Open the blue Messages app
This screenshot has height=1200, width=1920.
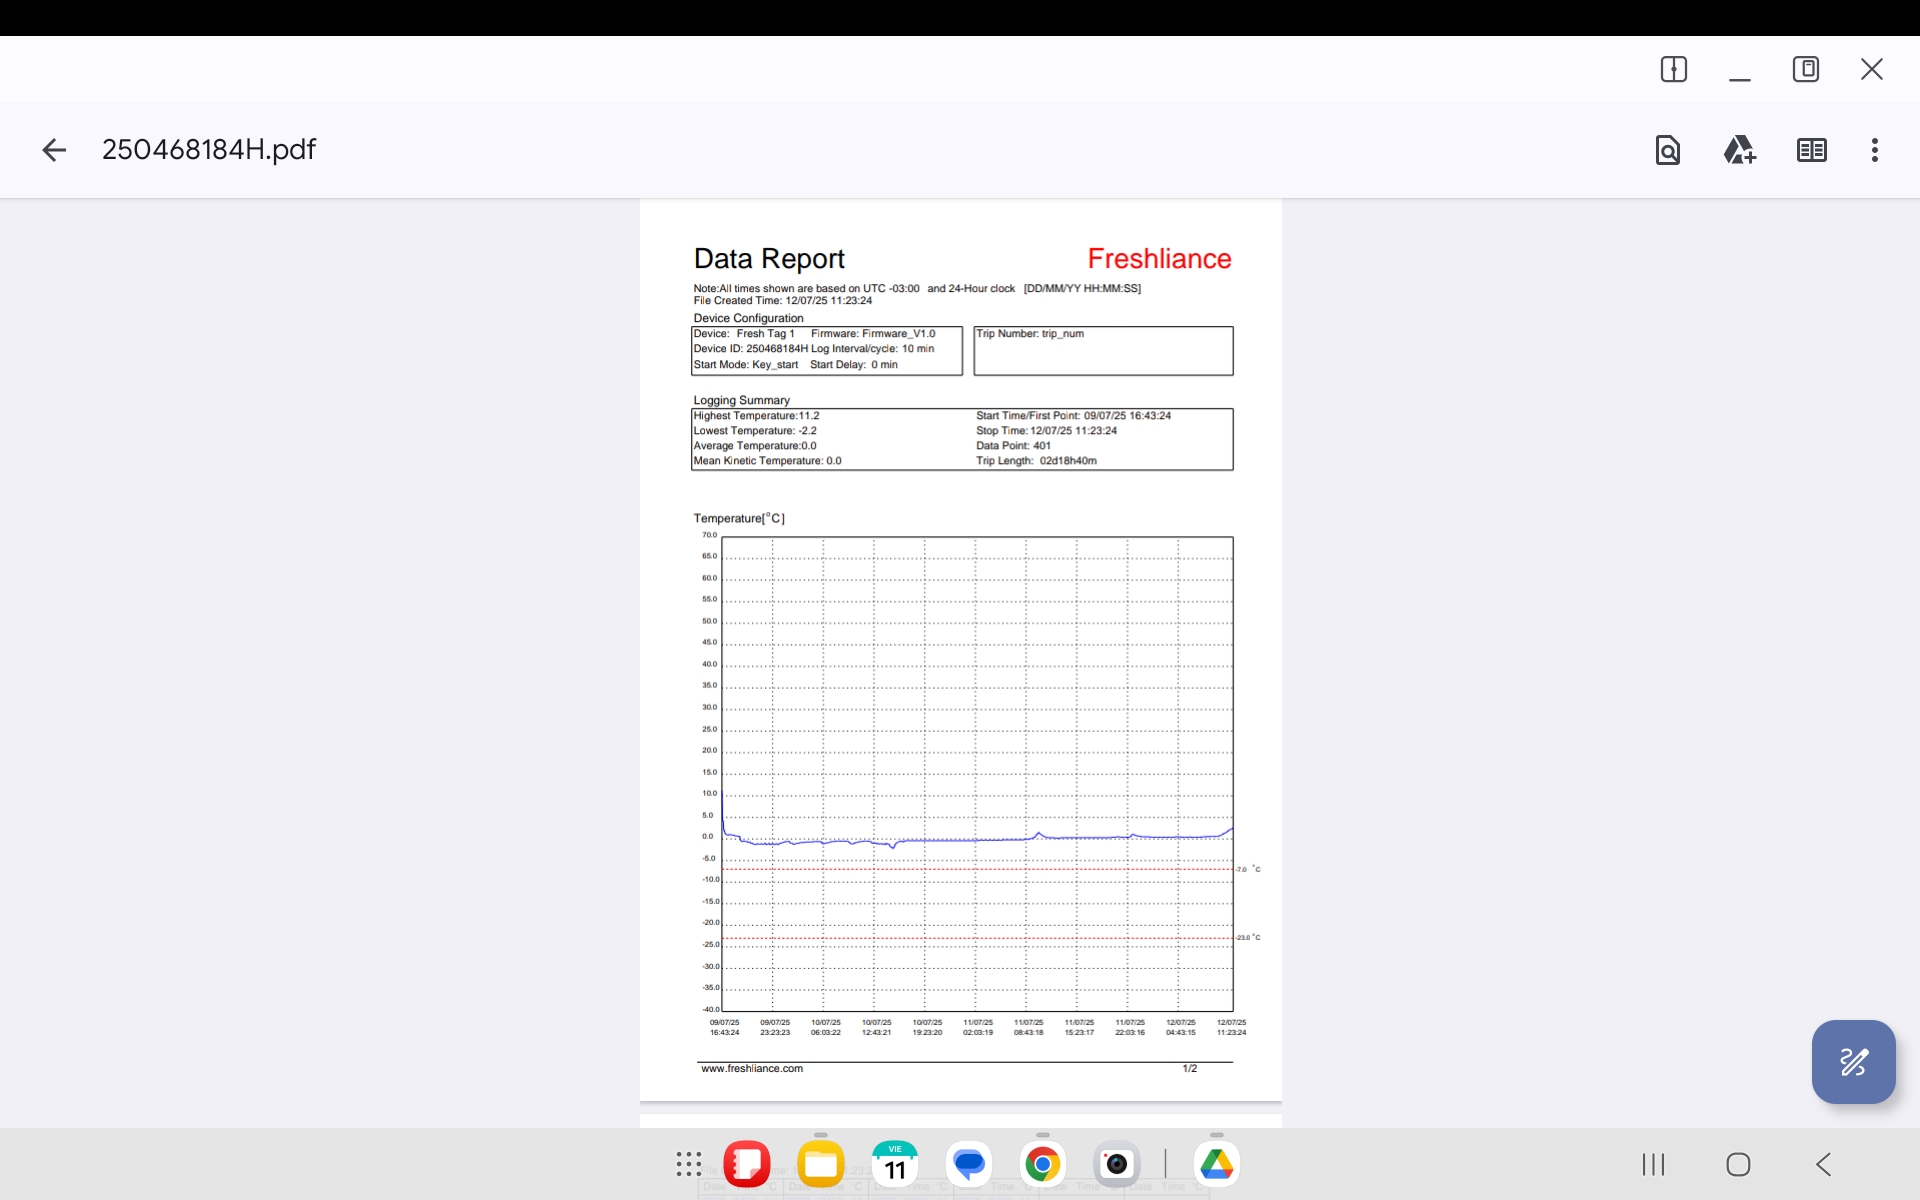pyautogui.click(x=968, y=1164)
